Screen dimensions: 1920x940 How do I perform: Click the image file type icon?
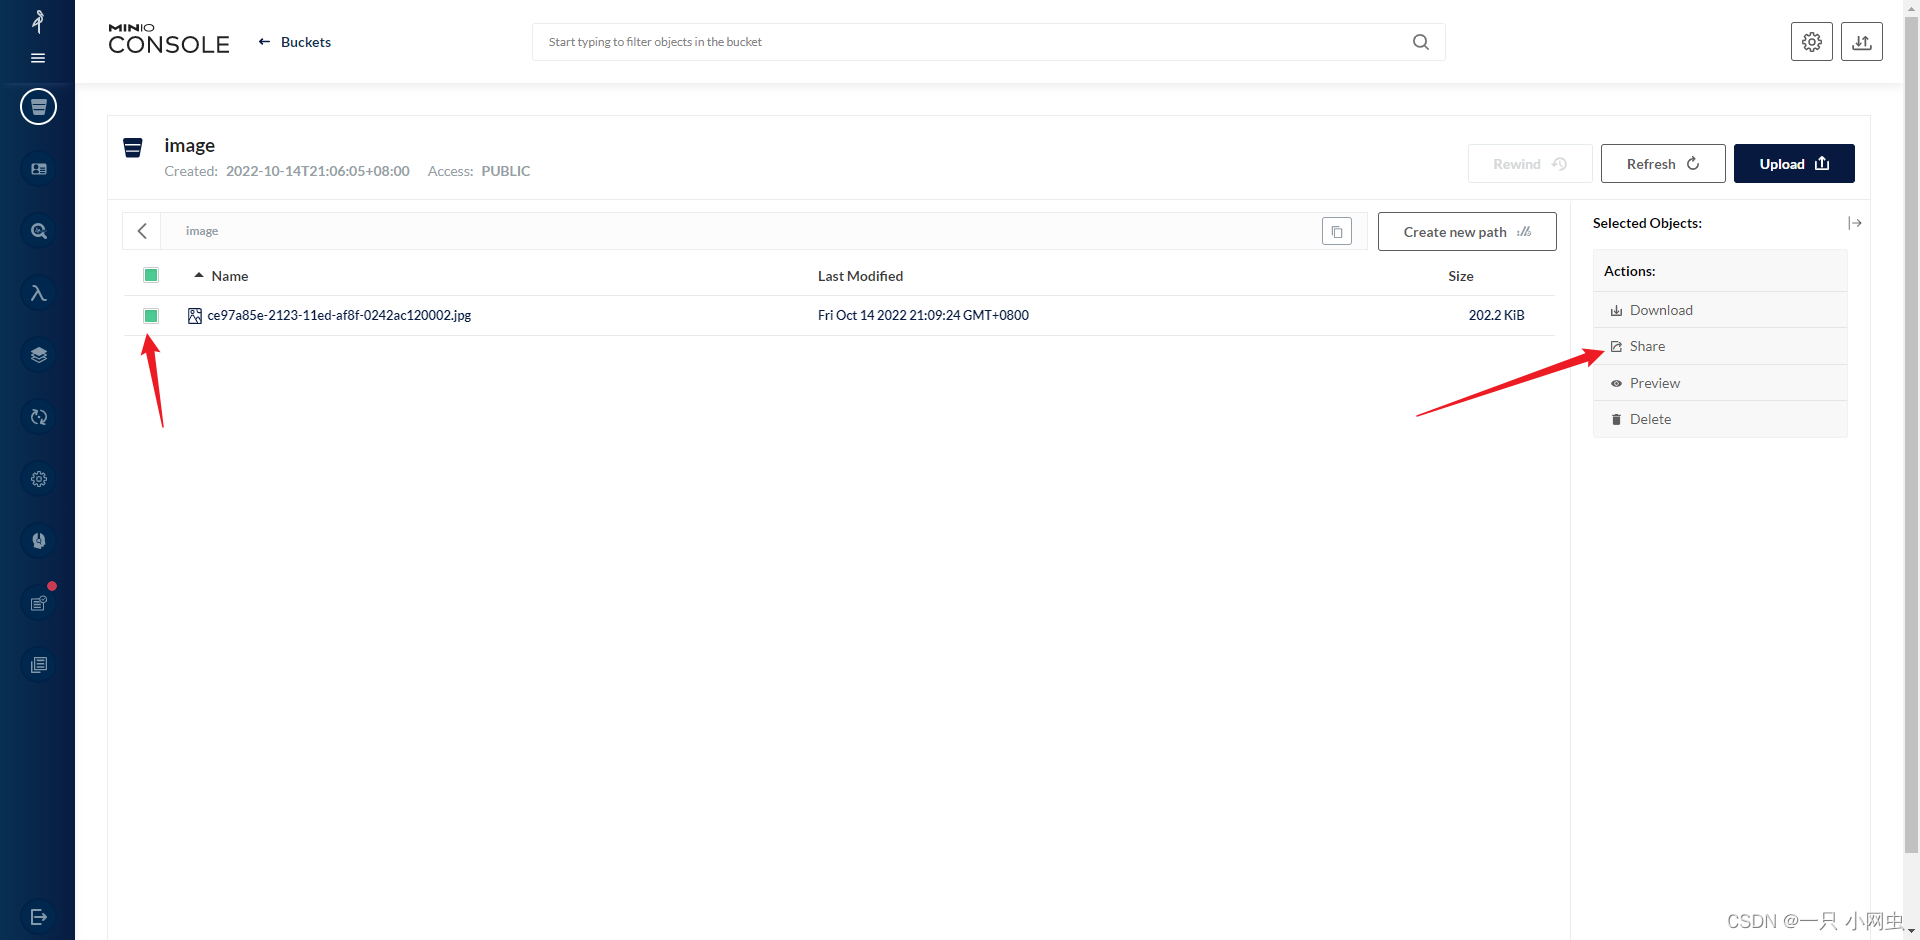coord(195,316)
